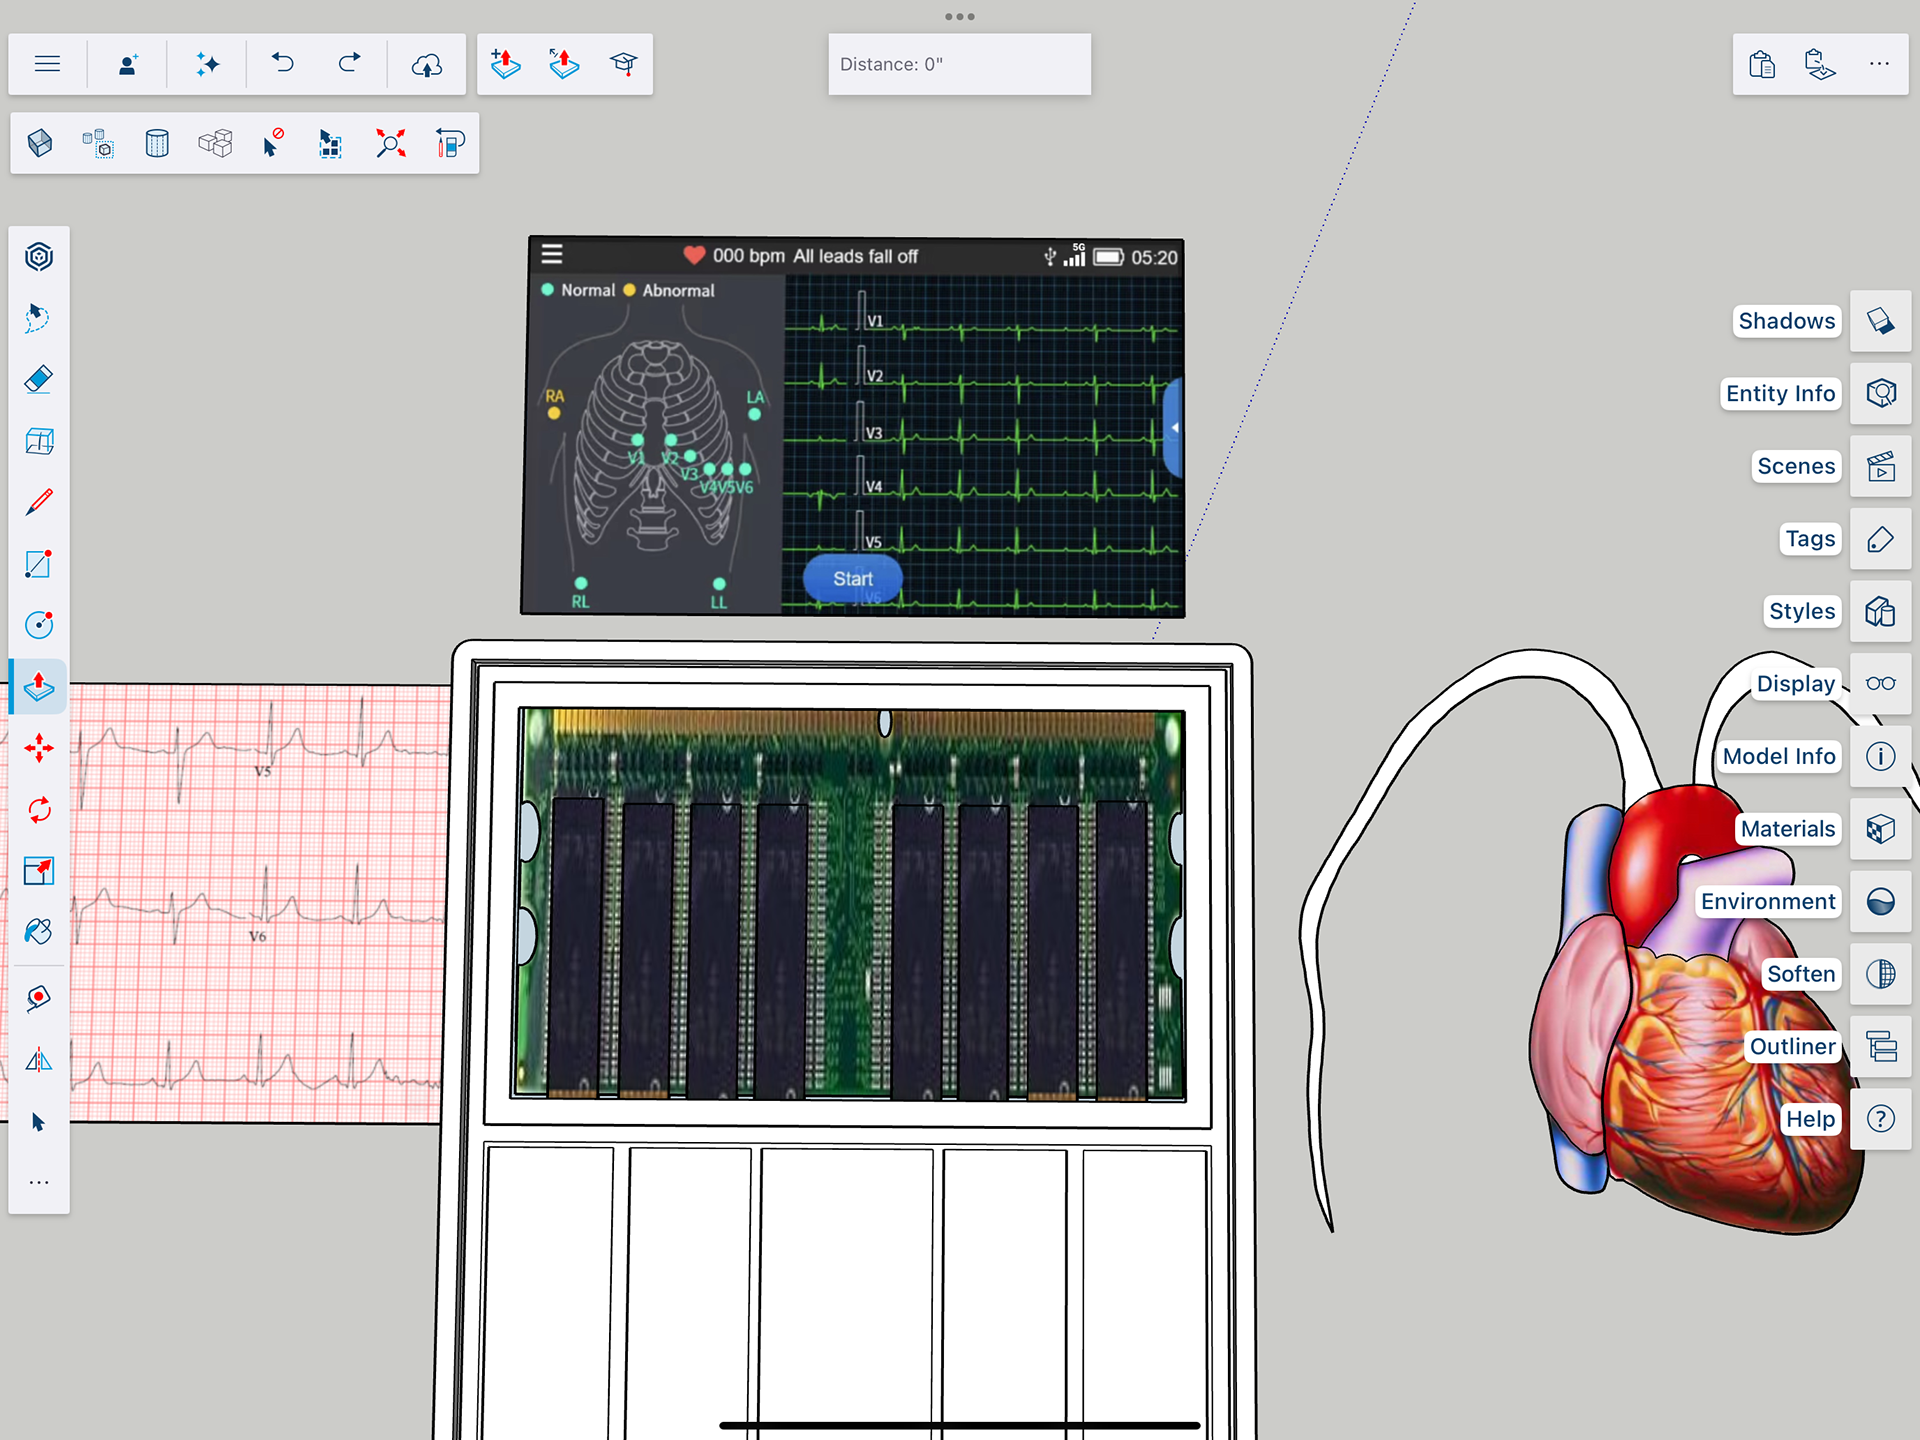Image resolution: width=1920 pixels, height=1440 pixels.
Task: Select the Eraser tool in left toolbar
Action: click(38, 380)
